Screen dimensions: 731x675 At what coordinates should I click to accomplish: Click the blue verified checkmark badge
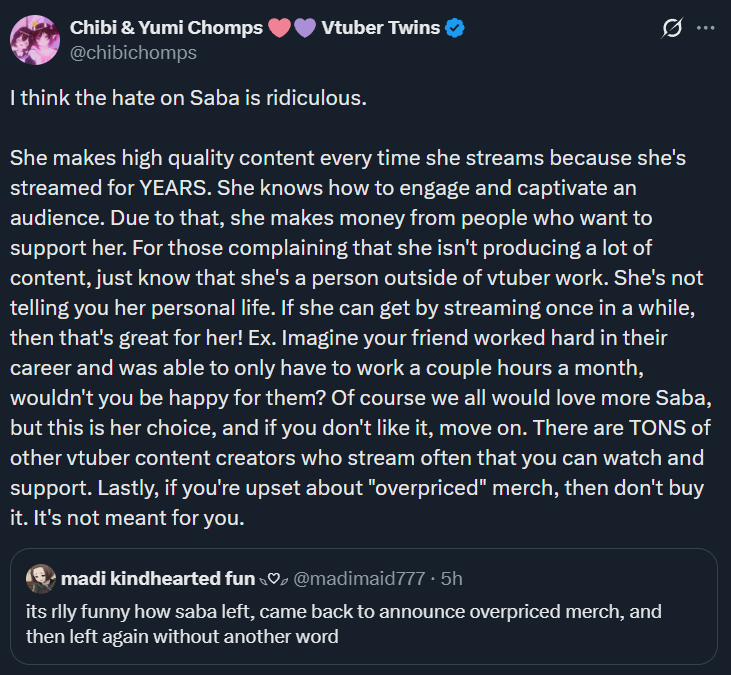pos(455,28)
